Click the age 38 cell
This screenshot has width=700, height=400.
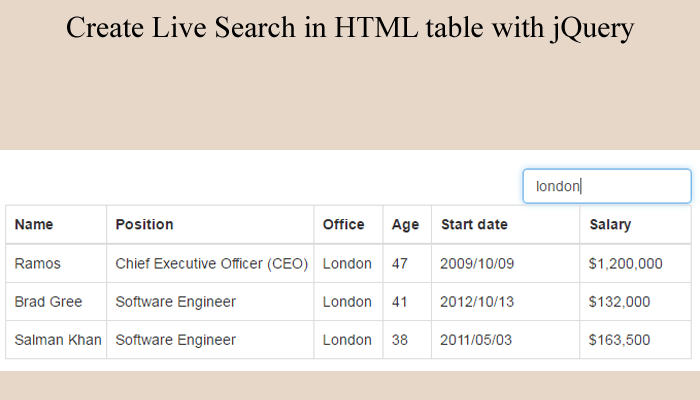point(400,340)
